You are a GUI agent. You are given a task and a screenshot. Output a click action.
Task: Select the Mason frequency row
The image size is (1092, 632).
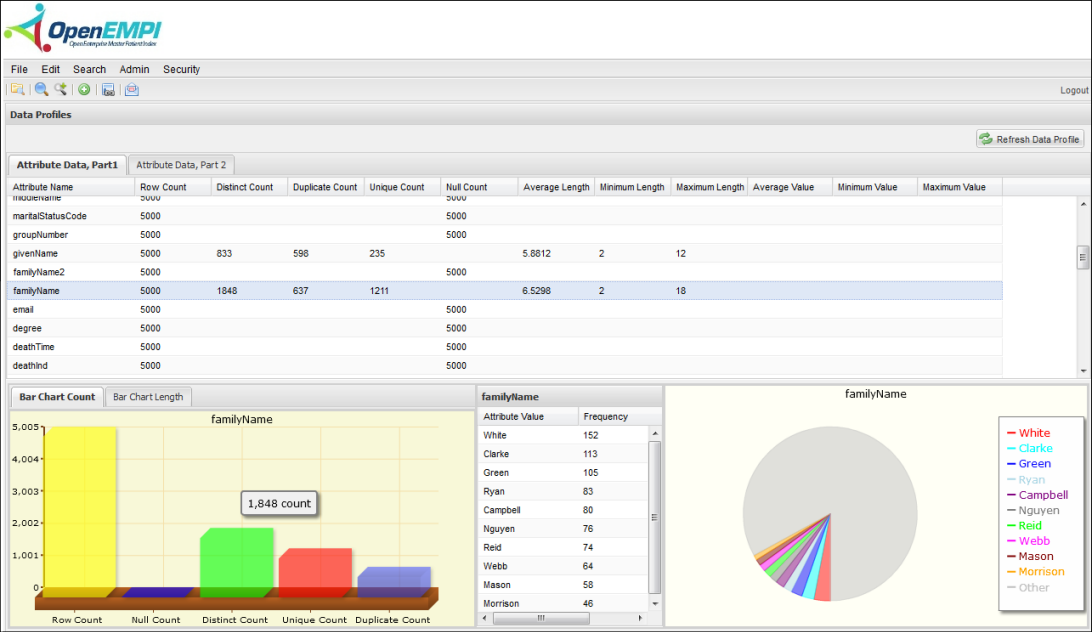click(x=563, y=585)
